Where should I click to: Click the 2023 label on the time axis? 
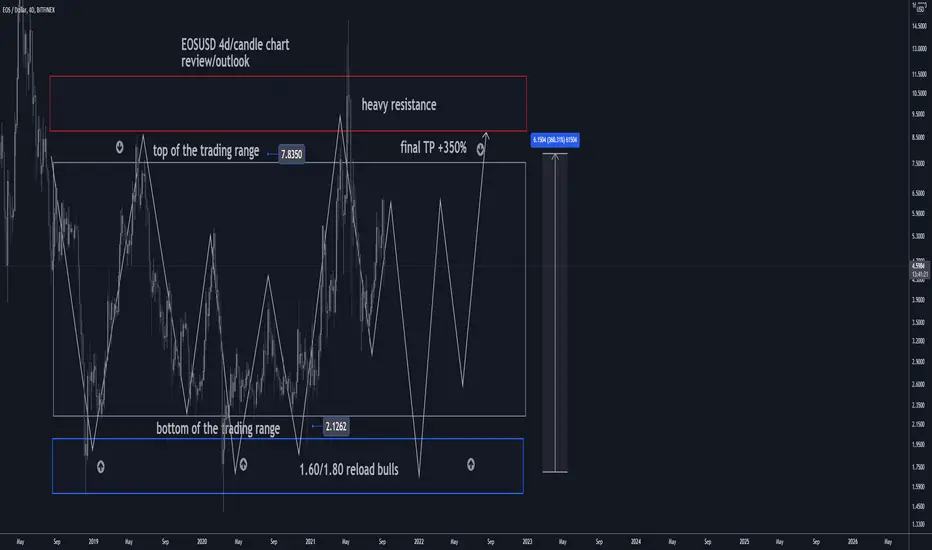527,542
